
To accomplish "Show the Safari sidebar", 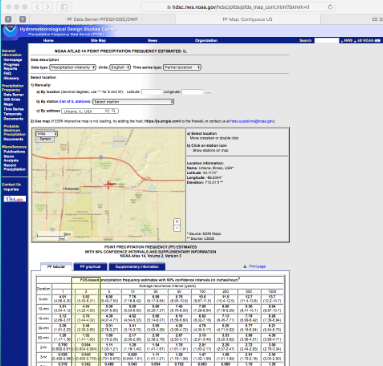I will [64, 7].
